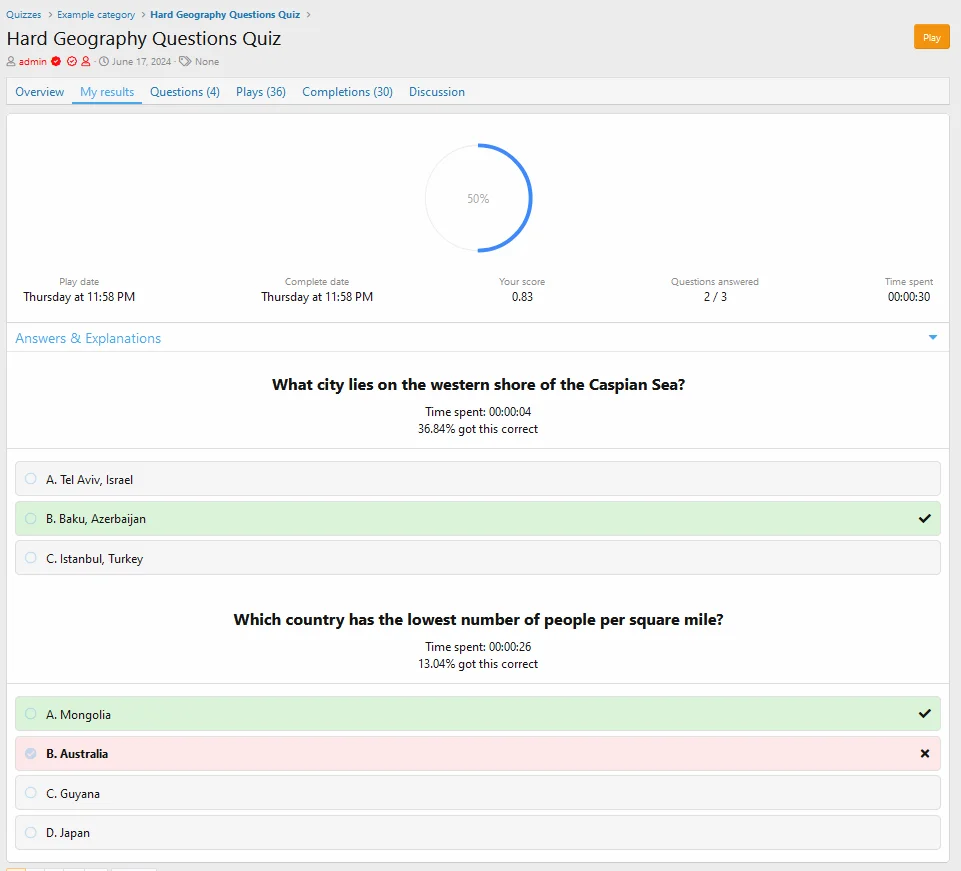Click the clock icon before June 17, 2024
This screenshot has width=961, height=871.
pos(104,62)
